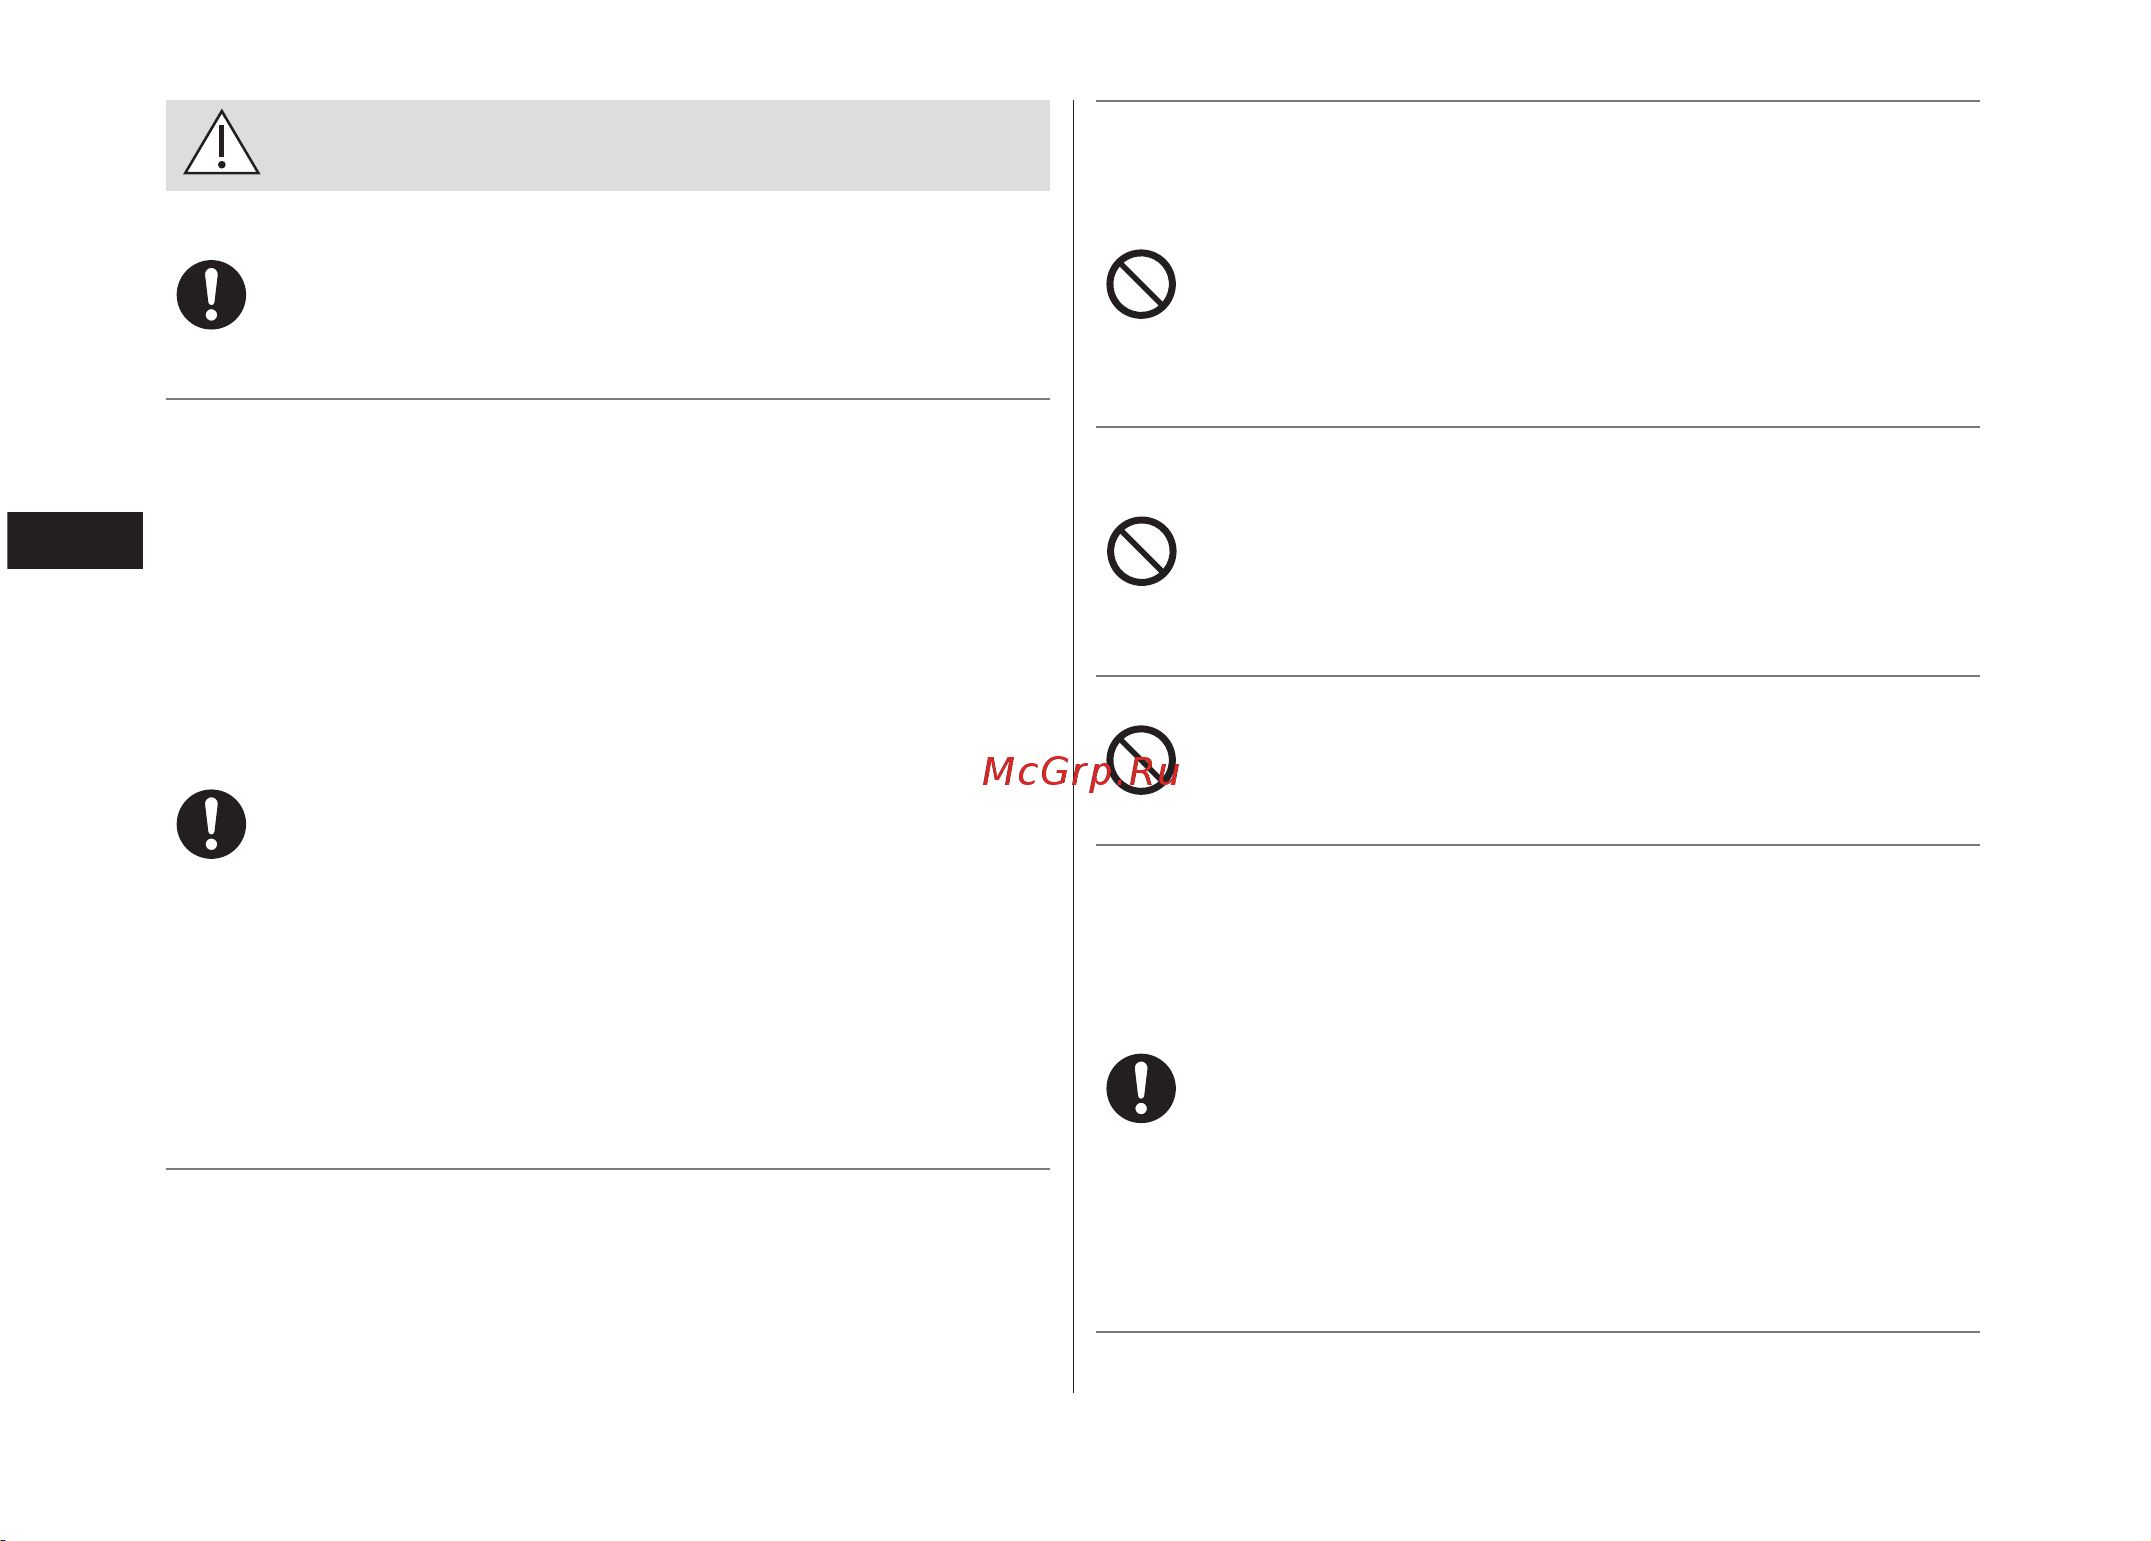2151x1541 pixels.
Task: Select the first mandatory exclamation icon below the banner
Action: (x=212, y=295)
